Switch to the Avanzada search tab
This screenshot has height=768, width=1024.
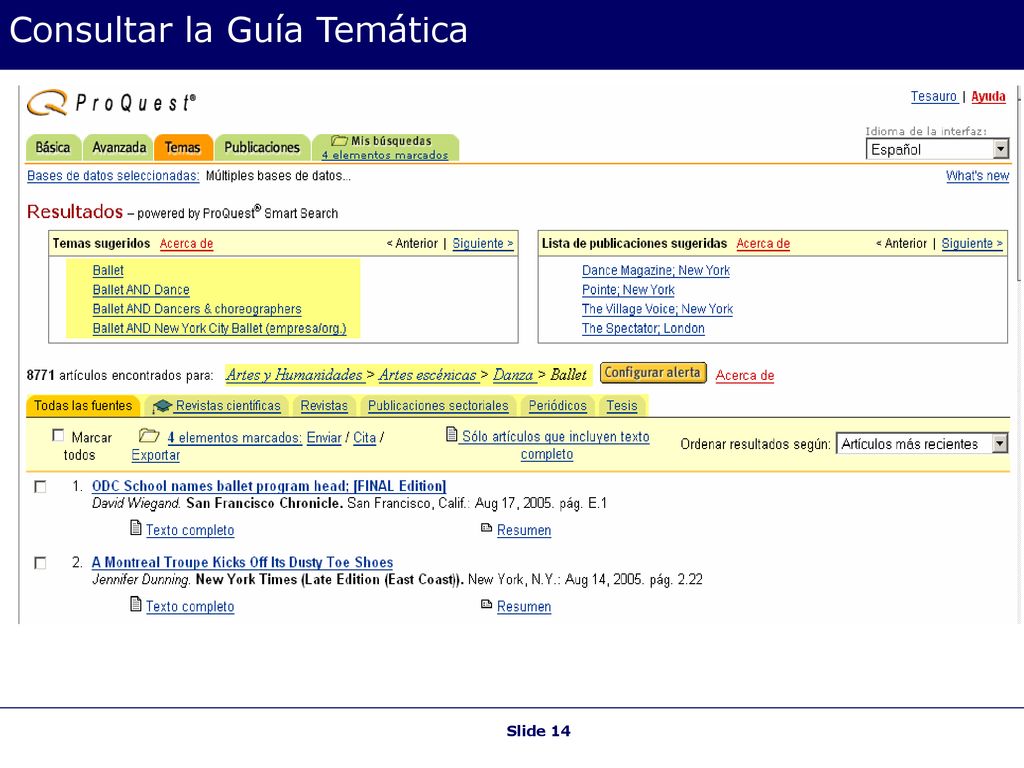coord(119,148)
